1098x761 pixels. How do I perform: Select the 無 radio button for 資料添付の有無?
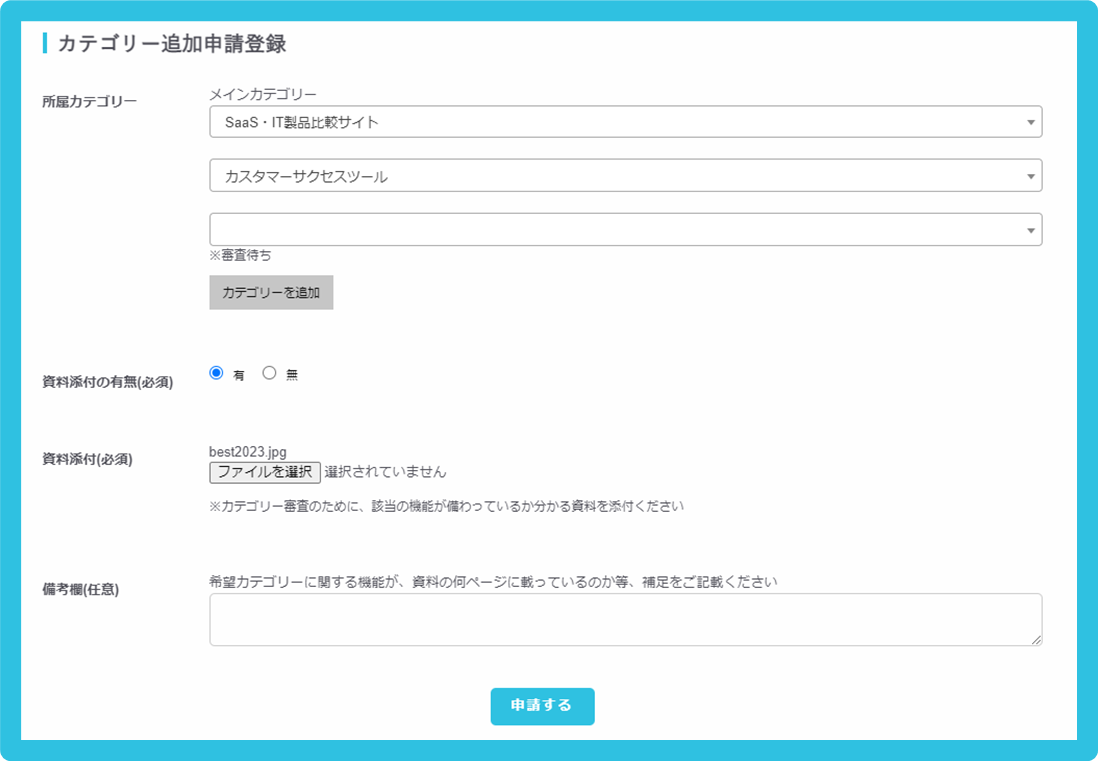pos(268,373)
